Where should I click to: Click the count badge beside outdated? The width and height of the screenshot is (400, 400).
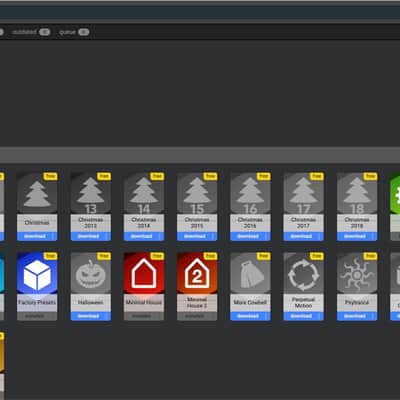(44, 32)
